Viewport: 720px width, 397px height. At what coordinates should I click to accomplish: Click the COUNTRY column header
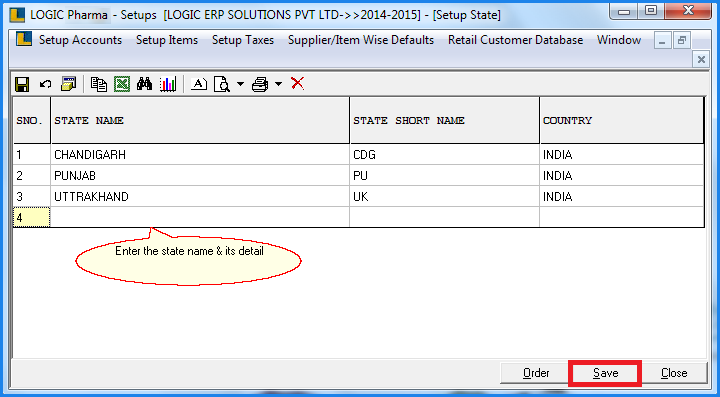click(x=622, y=120)
